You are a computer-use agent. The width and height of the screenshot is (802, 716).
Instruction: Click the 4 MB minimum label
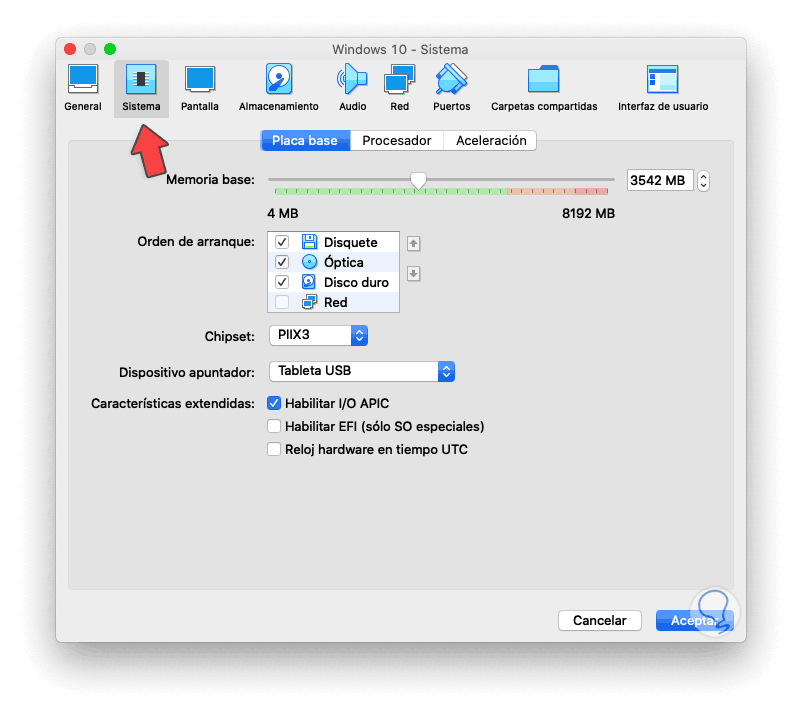click(x=283, y=213)
